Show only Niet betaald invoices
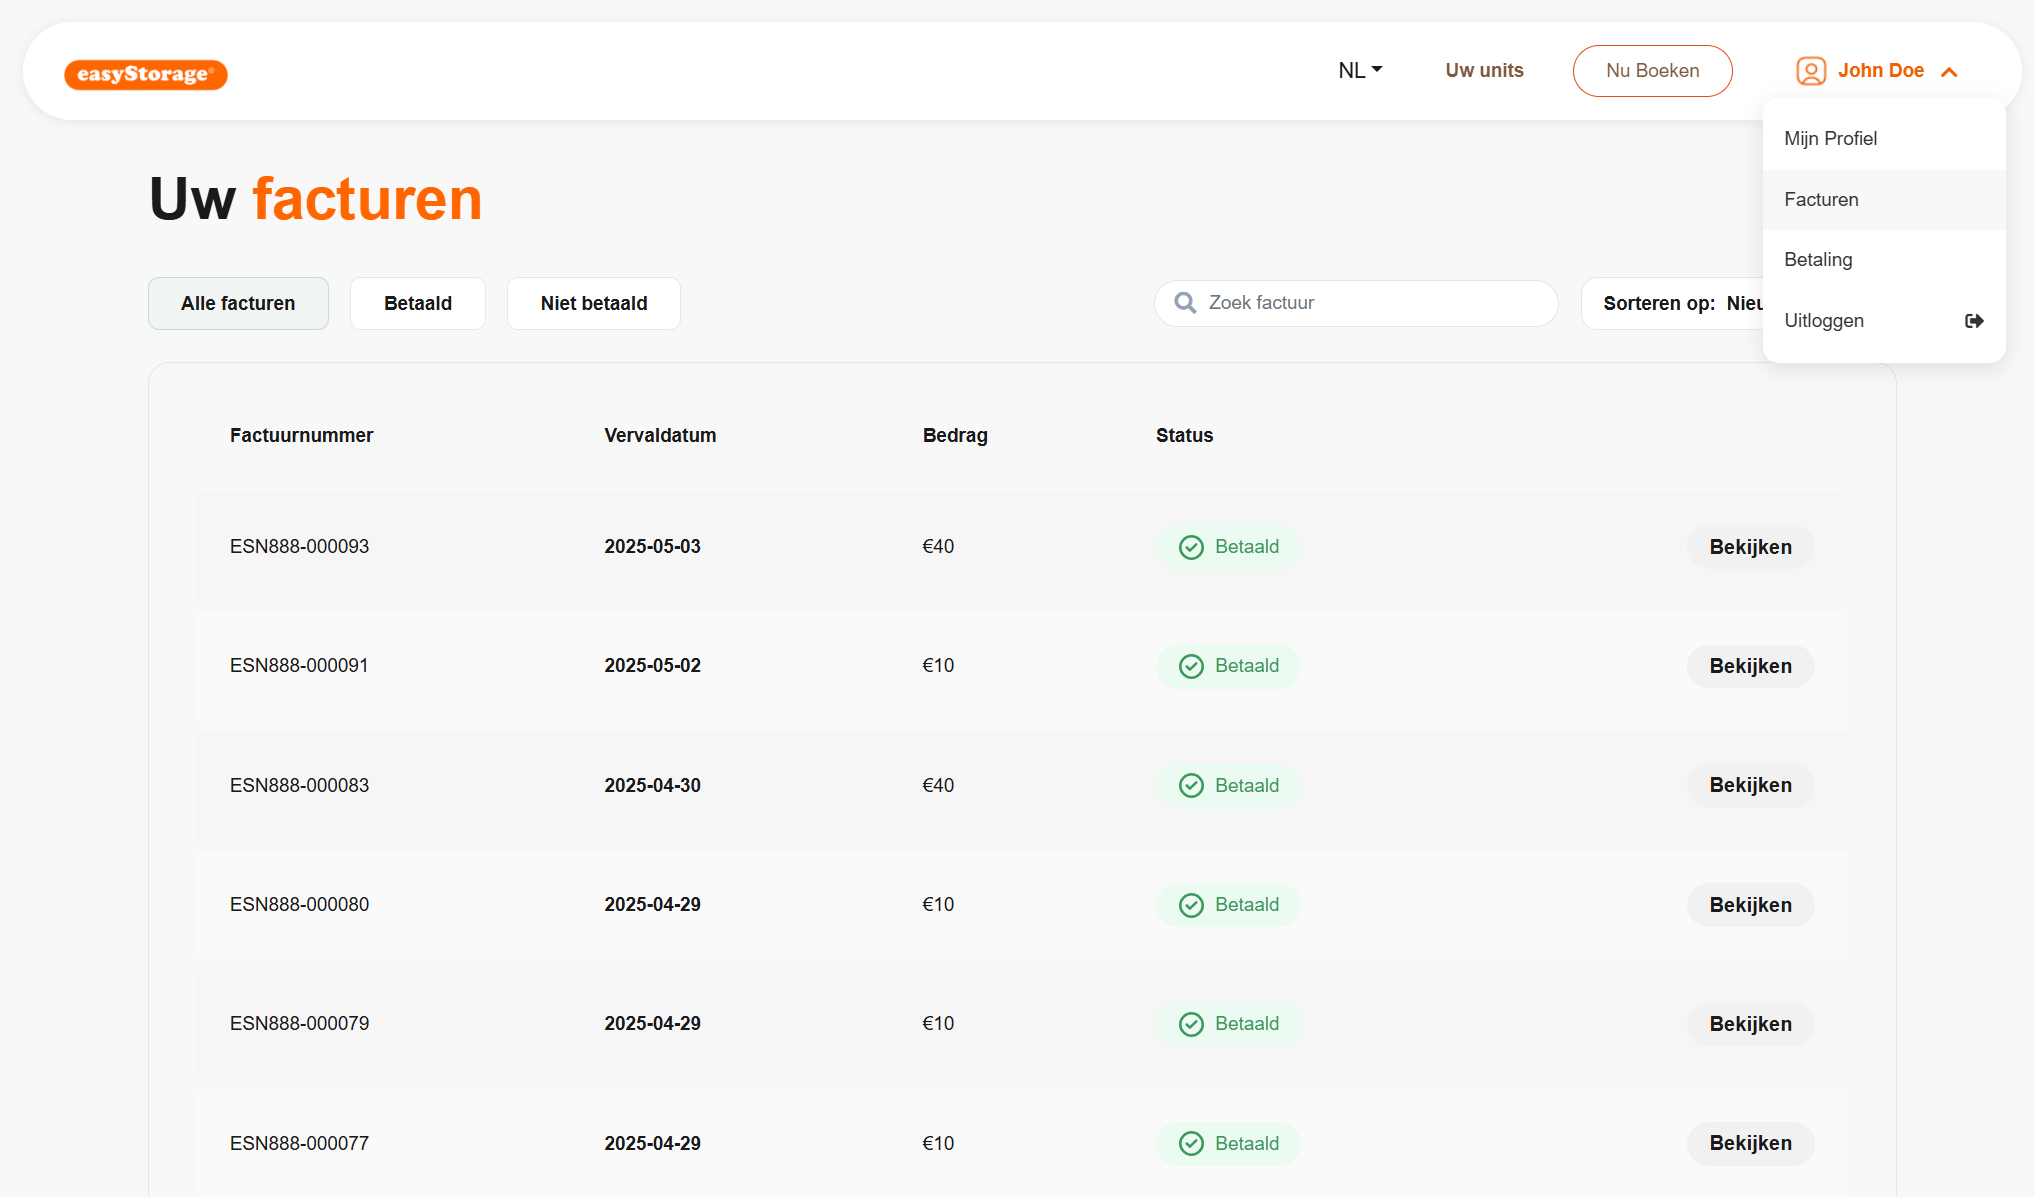2035x1197 pixels. 594,304
